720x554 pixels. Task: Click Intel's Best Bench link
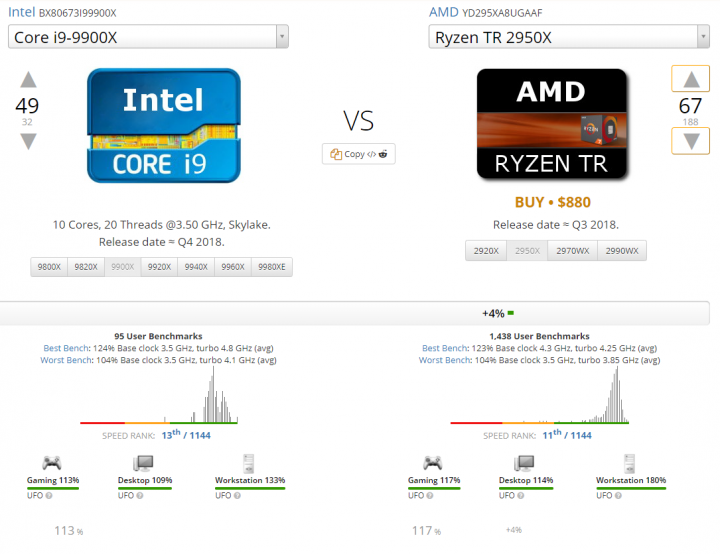66,348
